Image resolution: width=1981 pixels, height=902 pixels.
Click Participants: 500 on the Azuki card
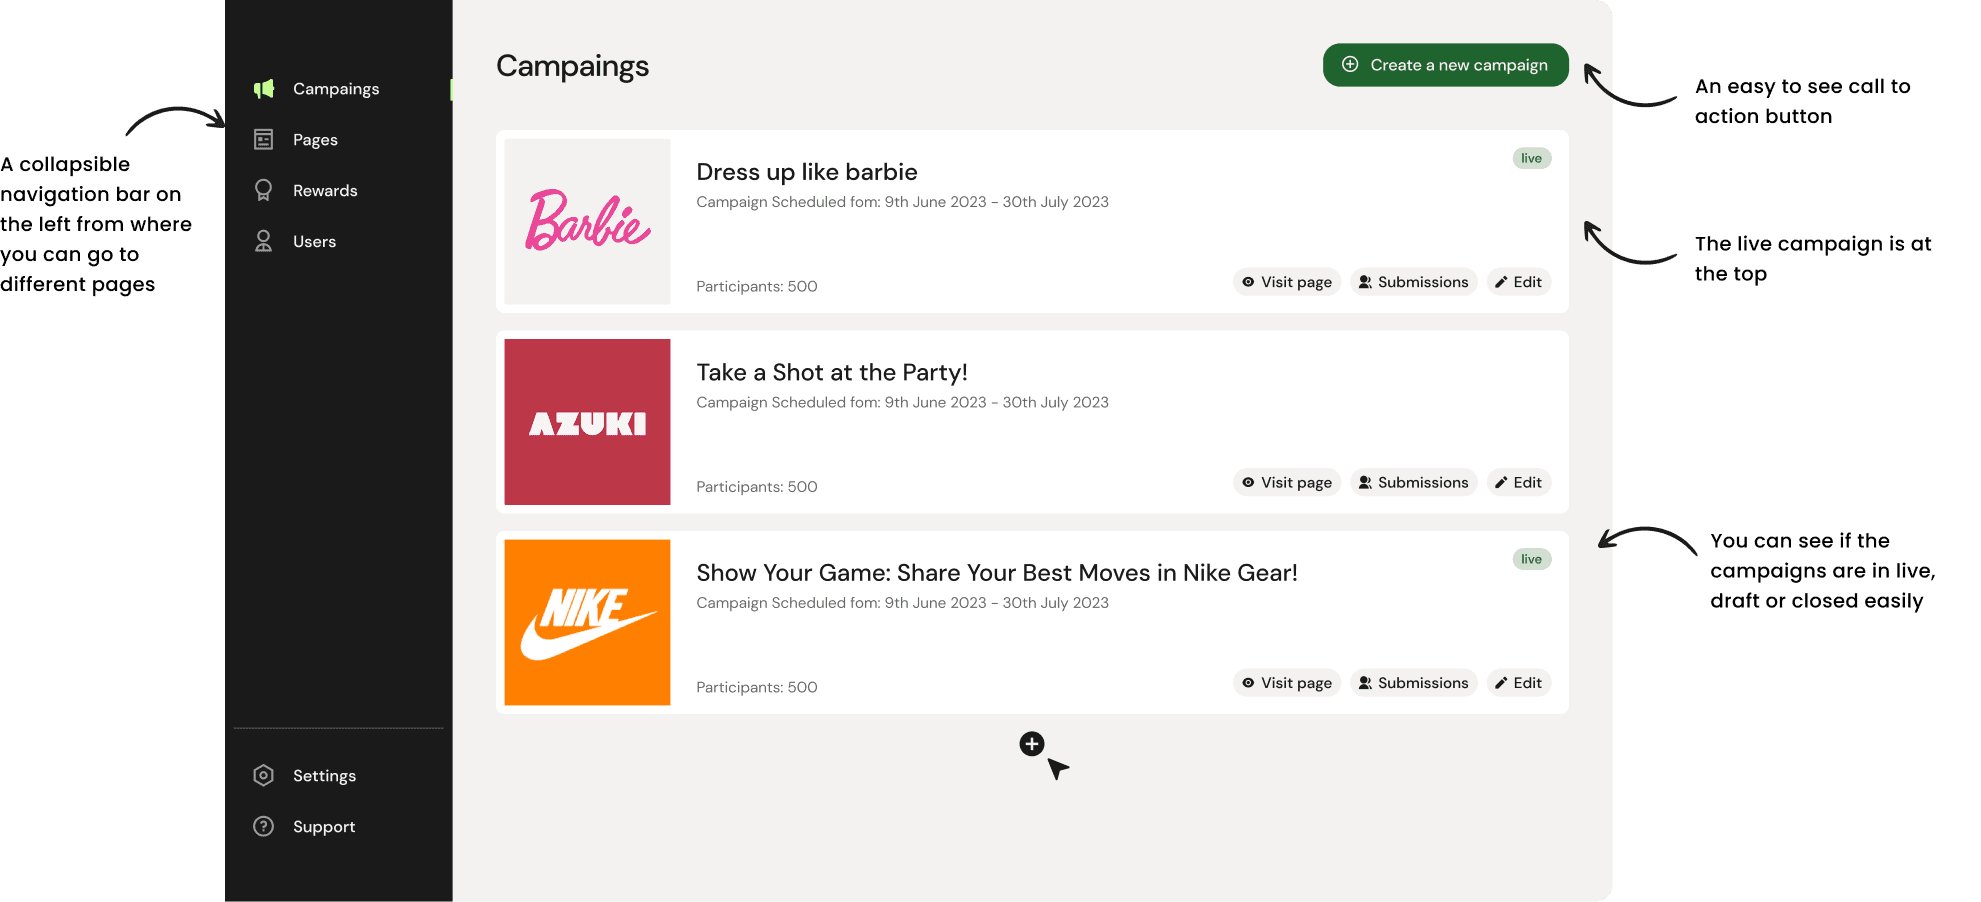757,487
